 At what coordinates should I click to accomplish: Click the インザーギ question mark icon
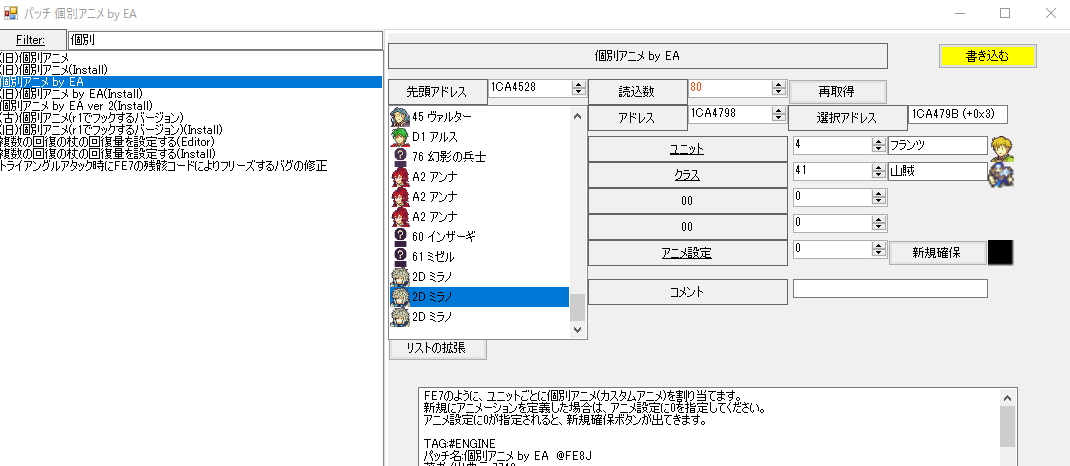[x=401, y=237]
